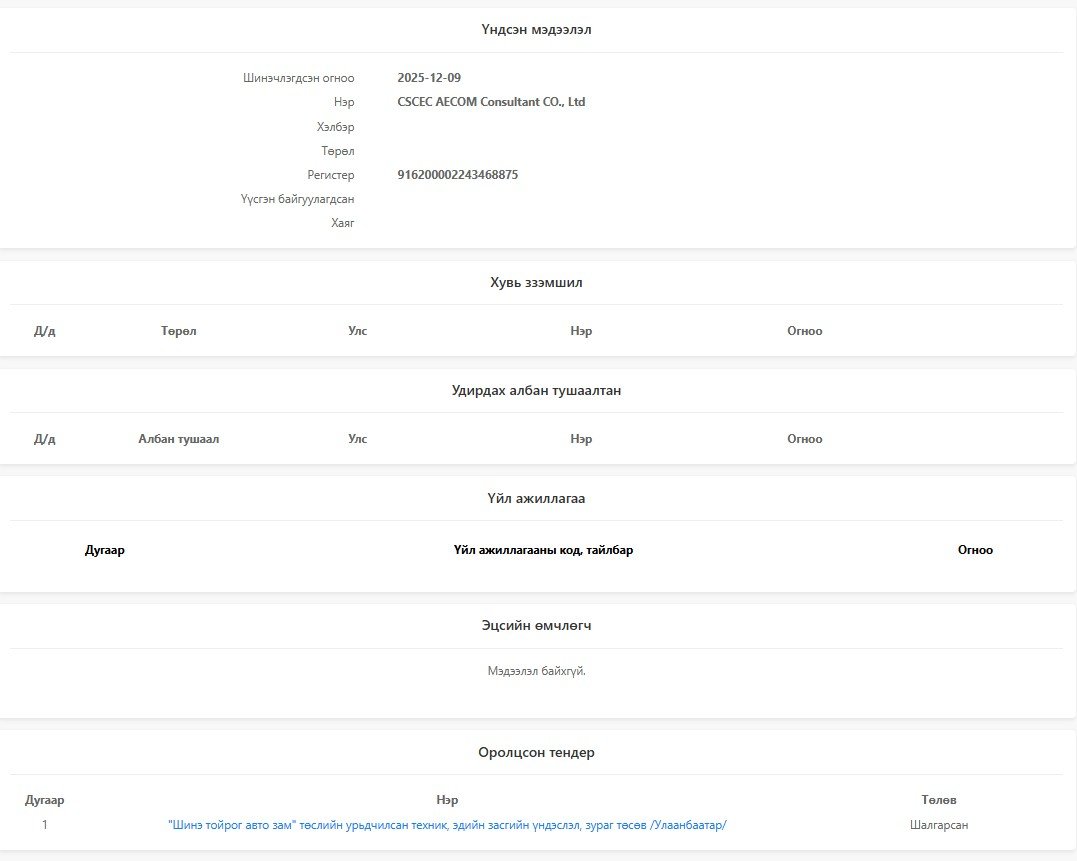The width and height of the screenshot is (1077, 861).
Task: Click the updated date 2025-12-09
Action: pyautogui.click(x=429, y=78)
